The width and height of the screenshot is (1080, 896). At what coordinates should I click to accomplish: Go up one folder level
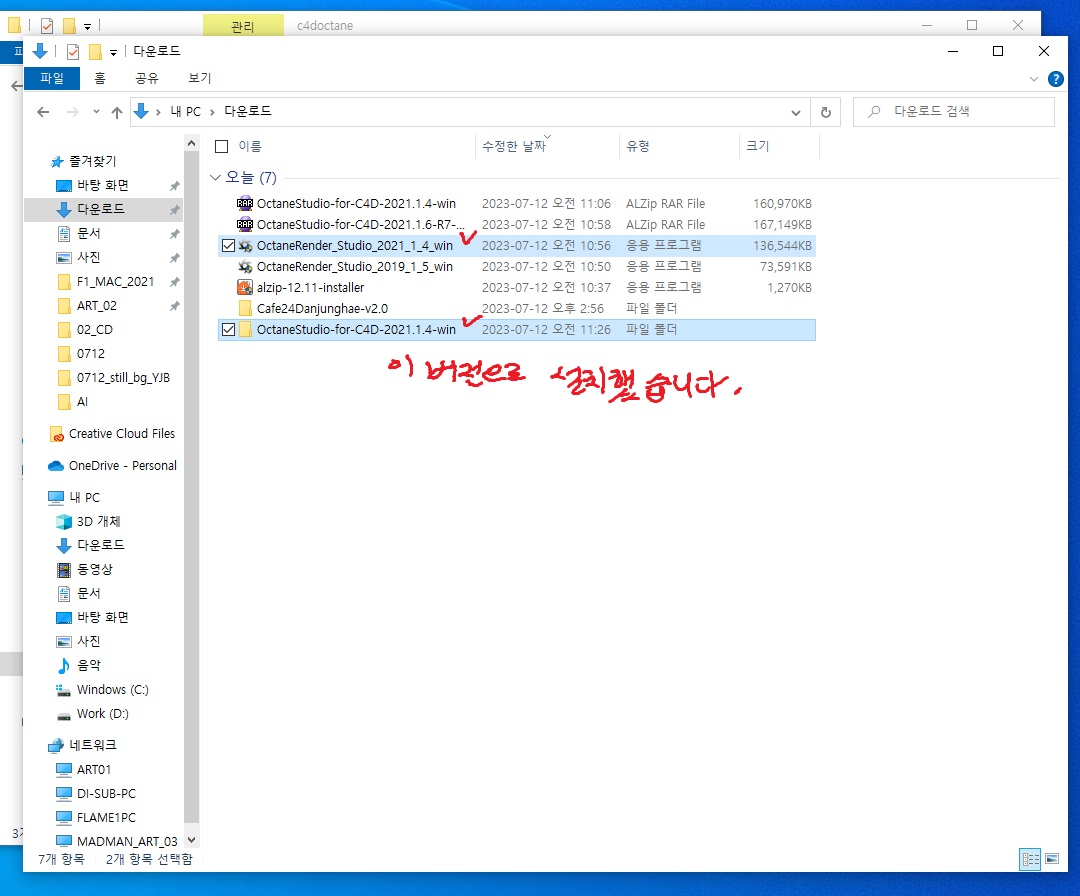[117, 112]
